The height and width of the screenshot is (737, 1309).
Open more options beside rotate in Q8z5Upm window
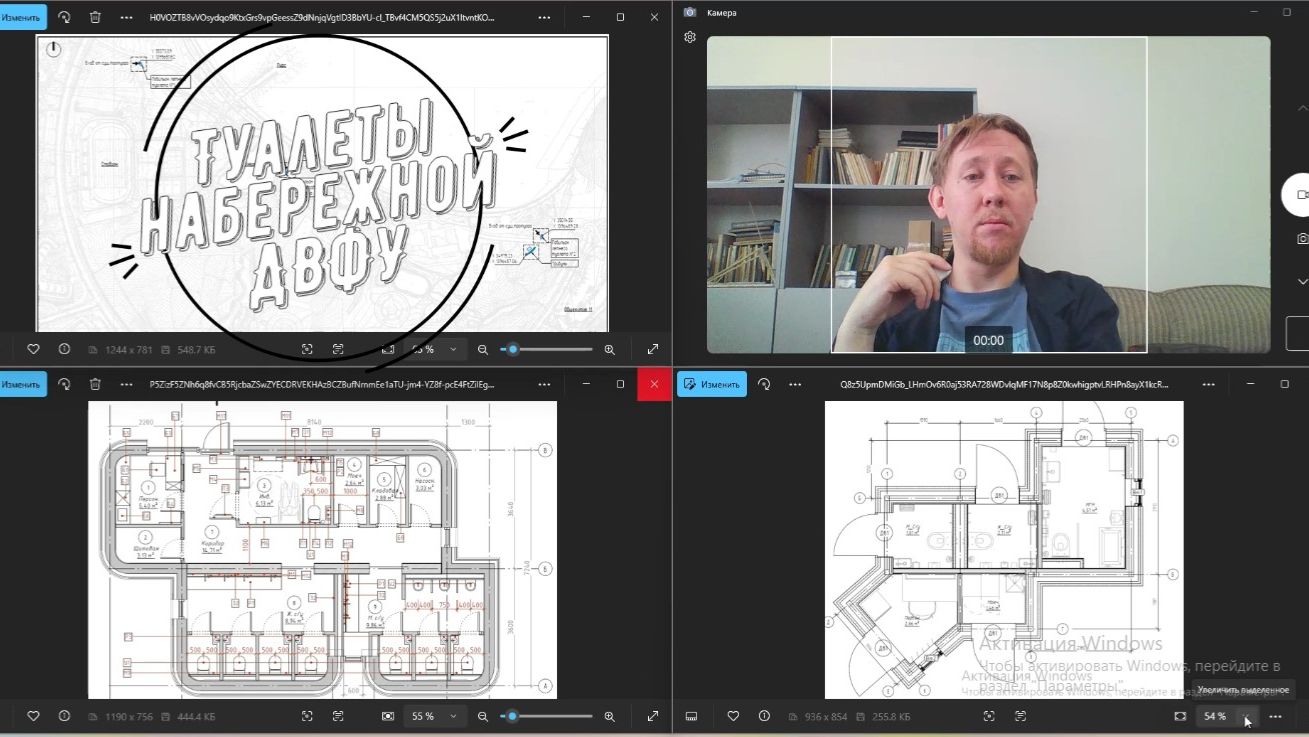[x=795, y=384]
